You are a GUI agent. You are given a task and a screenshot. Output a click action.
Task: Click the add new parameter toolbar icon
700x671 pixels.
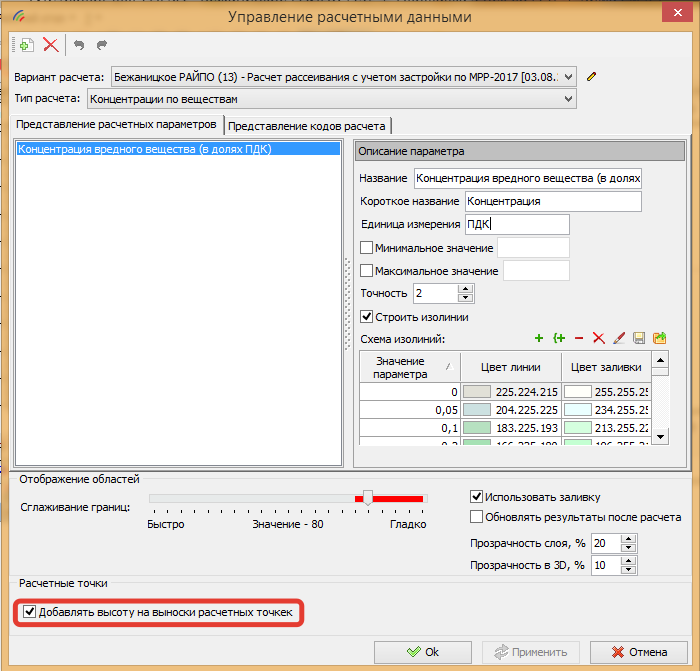27,45
